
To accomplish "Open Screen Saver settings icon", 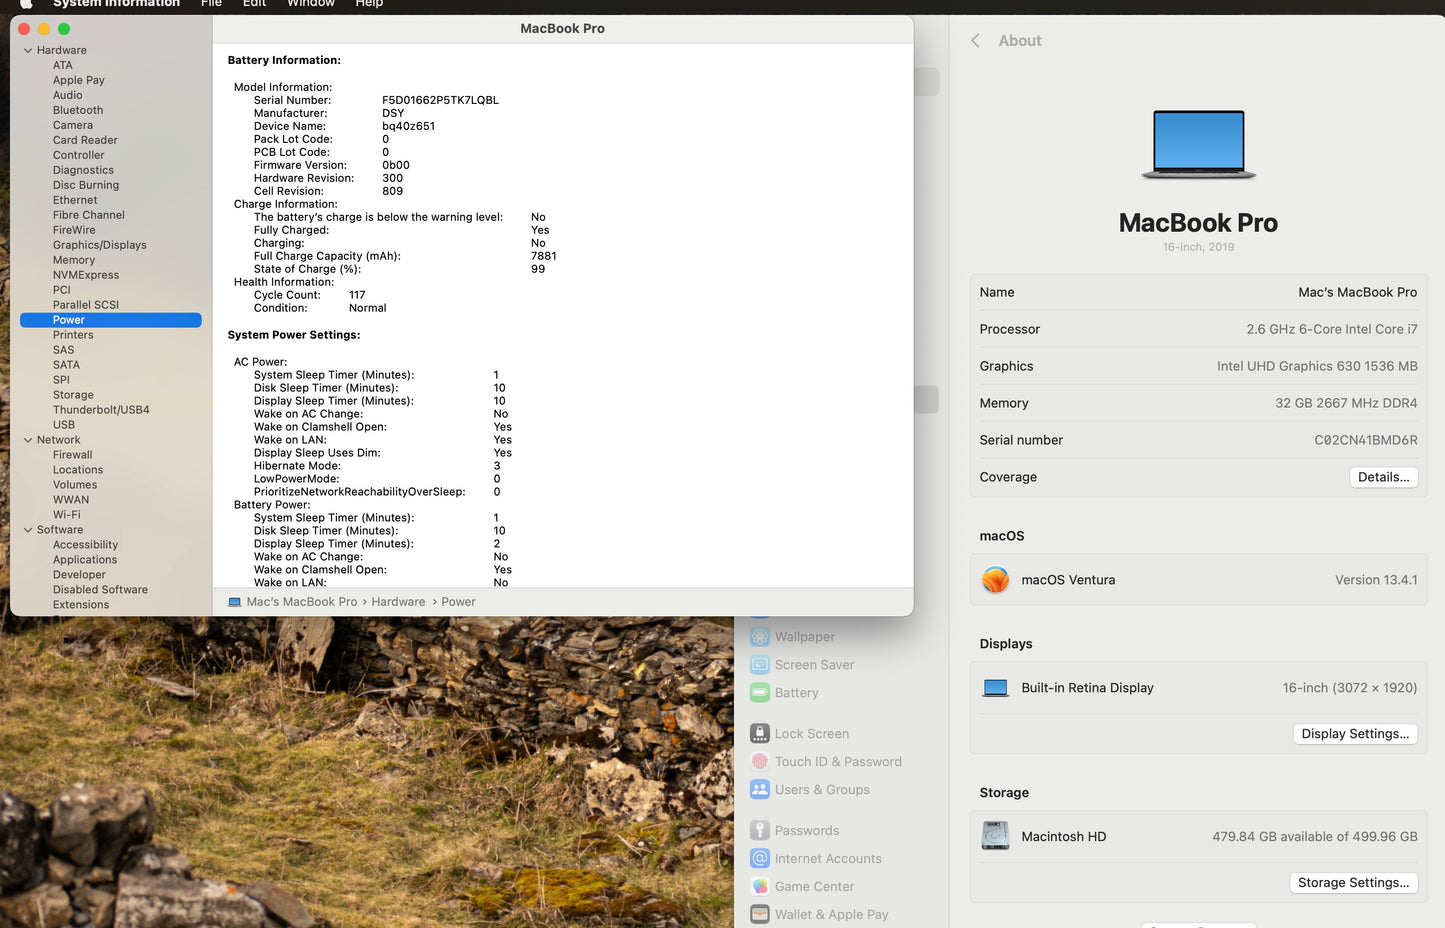I will [760, 665].
